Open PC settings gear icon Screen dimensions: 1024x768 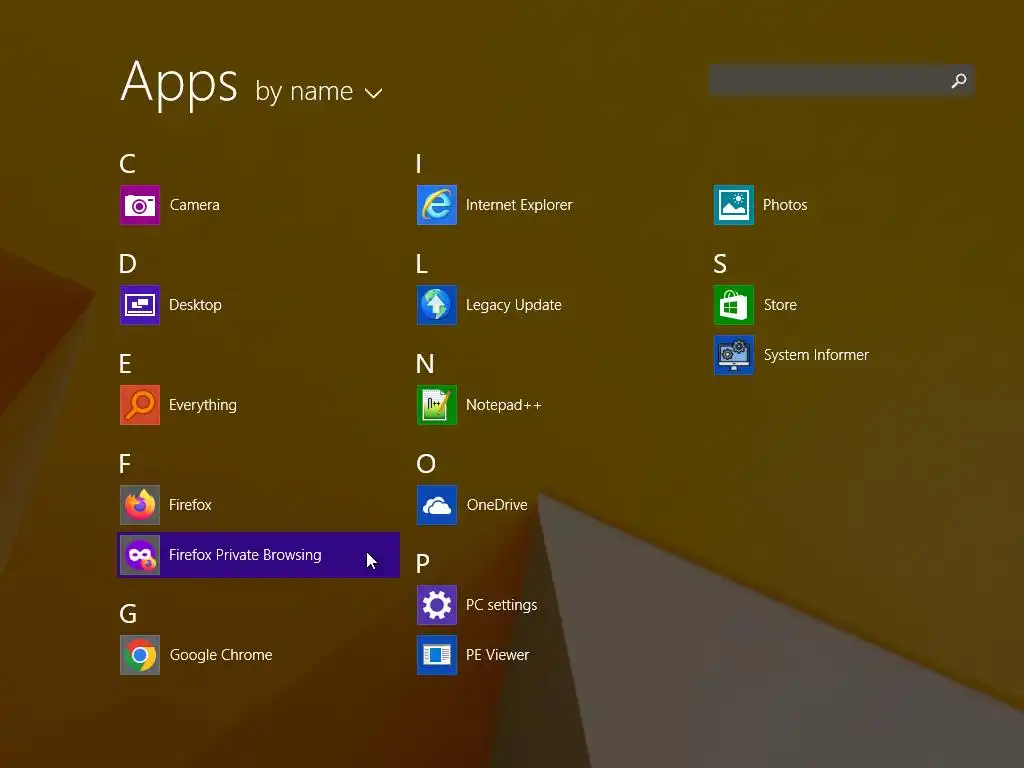437,605
